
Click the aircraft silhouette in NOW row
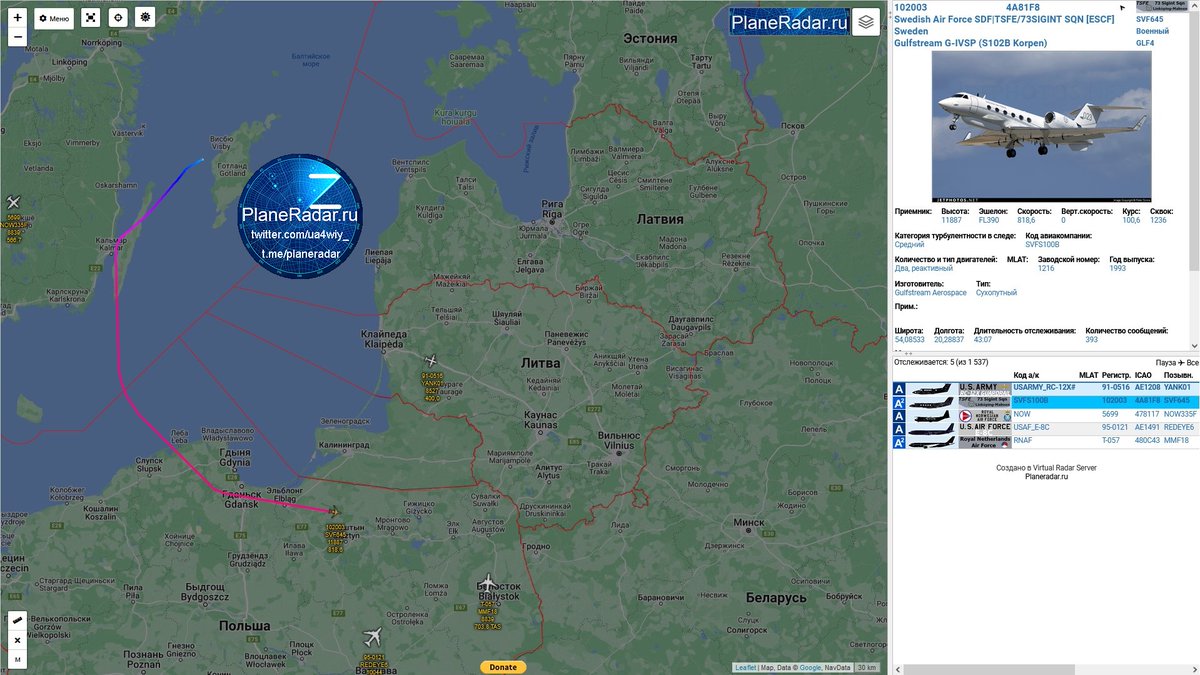click(x=932, y=414)
